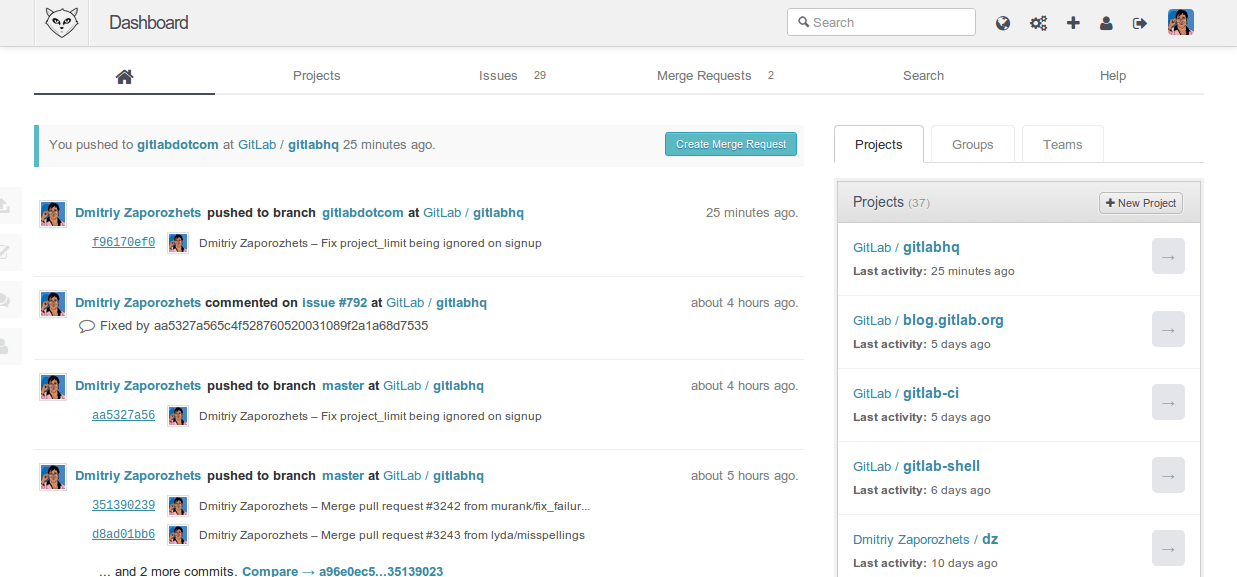Explore the public area via the globe icon

point(1002,22)
